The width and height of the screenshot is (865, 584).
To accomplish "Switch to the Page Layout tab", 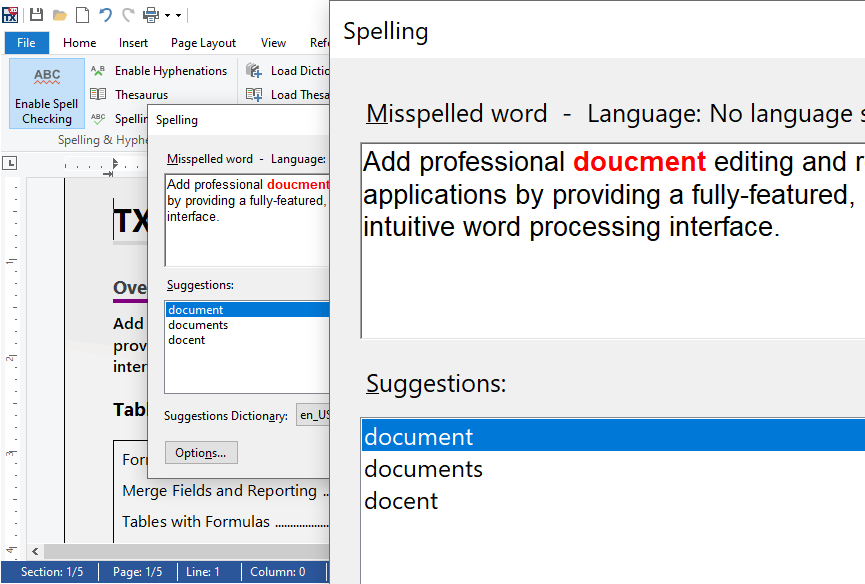I will pos(203,43).
